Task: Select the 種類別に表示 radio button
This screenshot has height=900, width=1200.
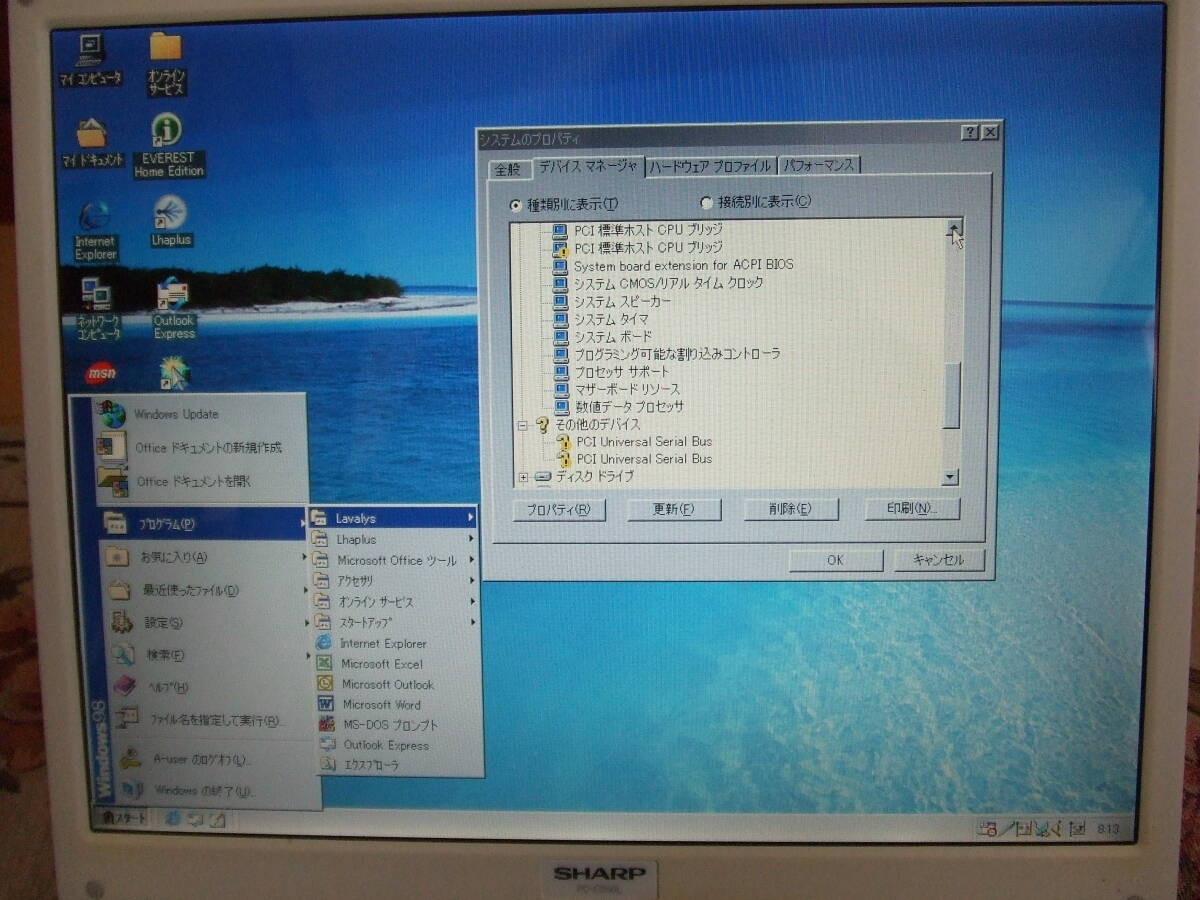Action: tap(516, 204)
